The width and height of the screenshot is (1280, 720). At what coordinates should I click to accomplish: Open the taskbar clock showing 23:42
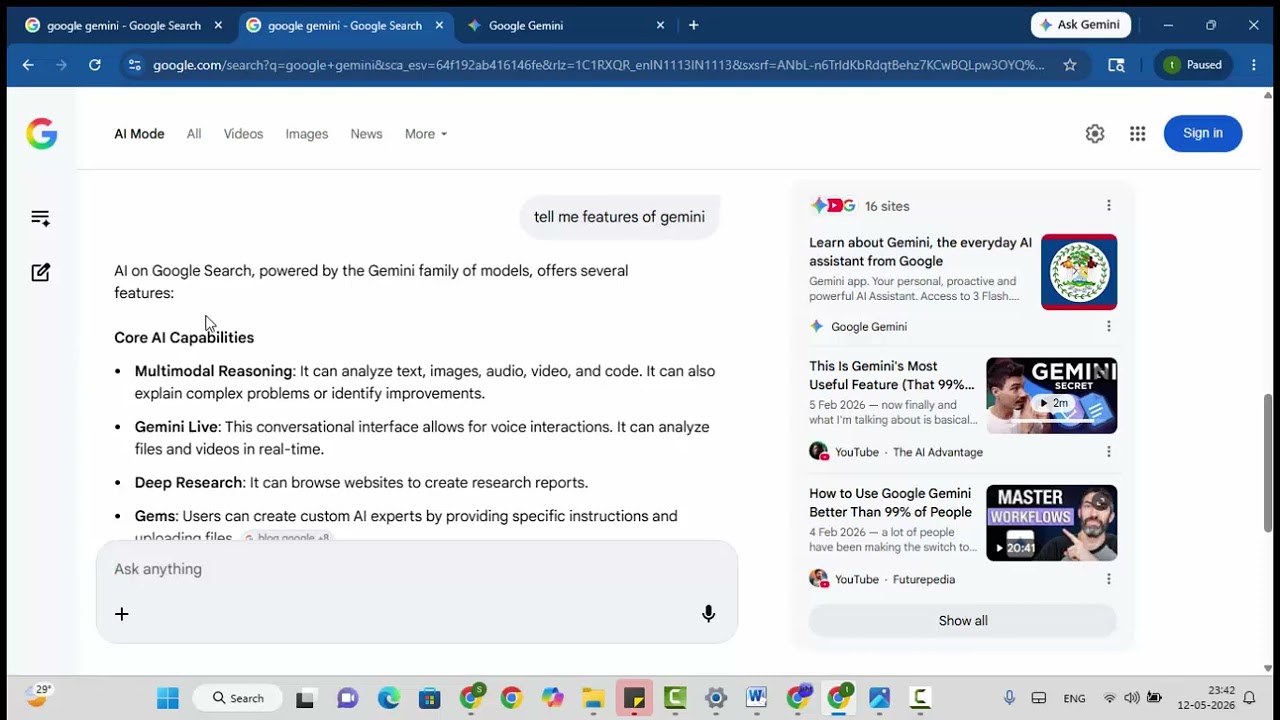[1206, 698]
